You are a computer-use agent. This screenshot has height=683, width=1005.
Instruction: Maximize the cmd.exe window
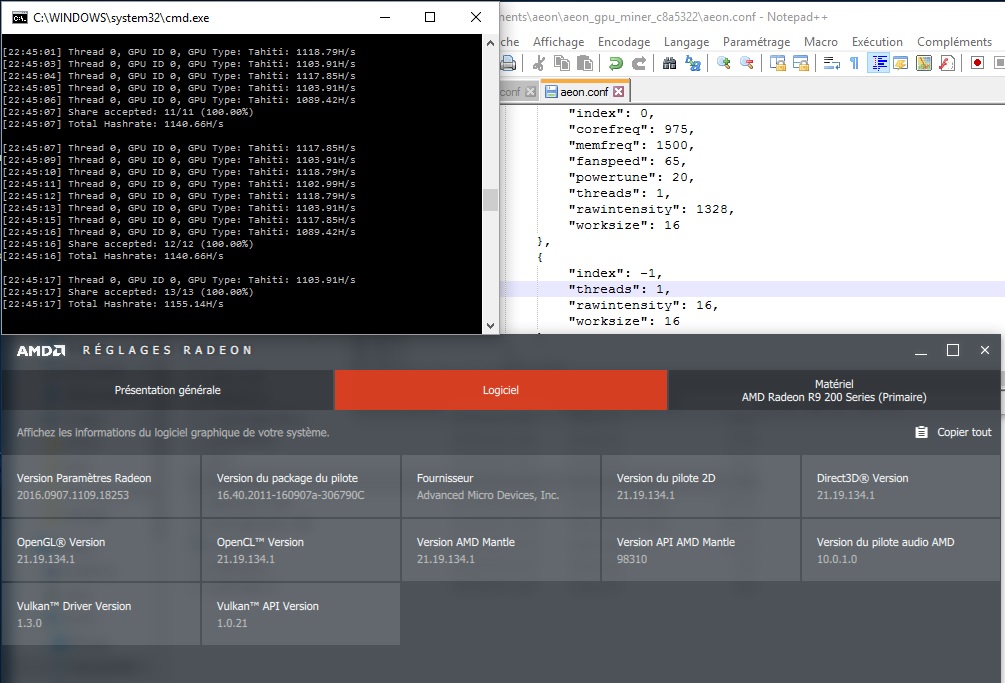pos(430,17)
